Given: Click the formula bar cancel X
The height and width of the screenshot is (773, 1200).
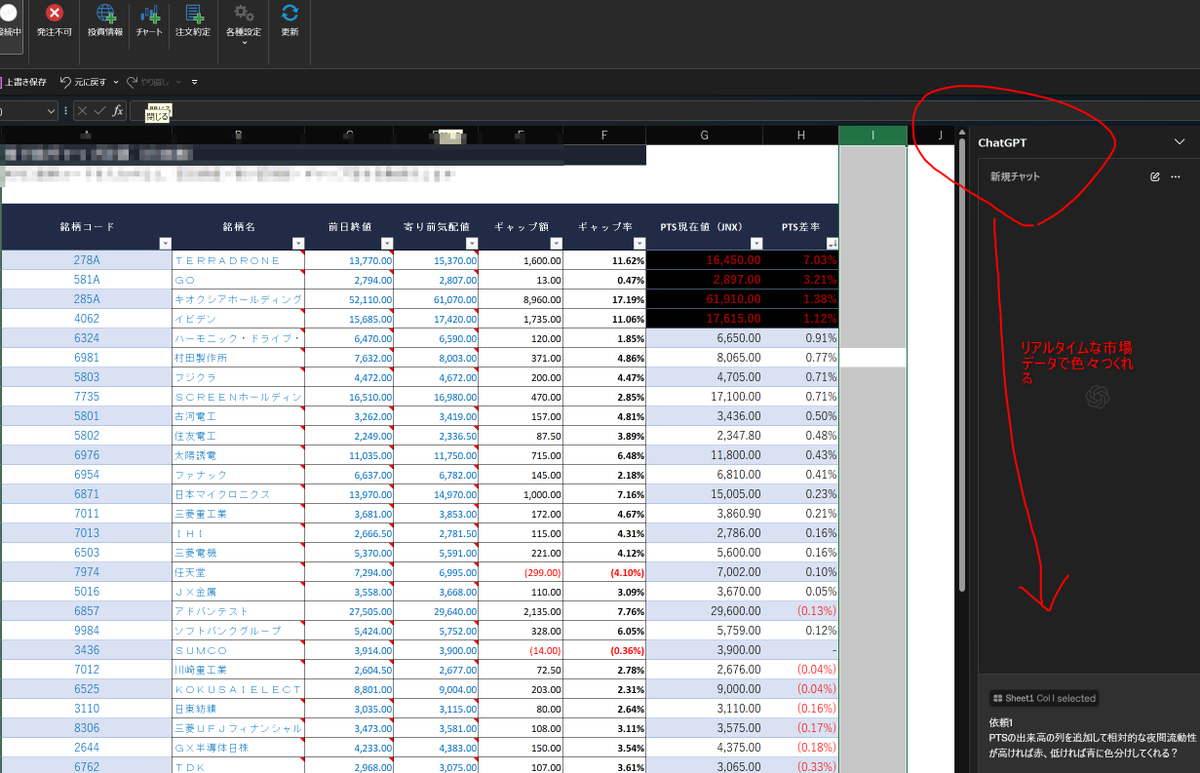Looking at the screenshot, I should (x=82, y=111).
